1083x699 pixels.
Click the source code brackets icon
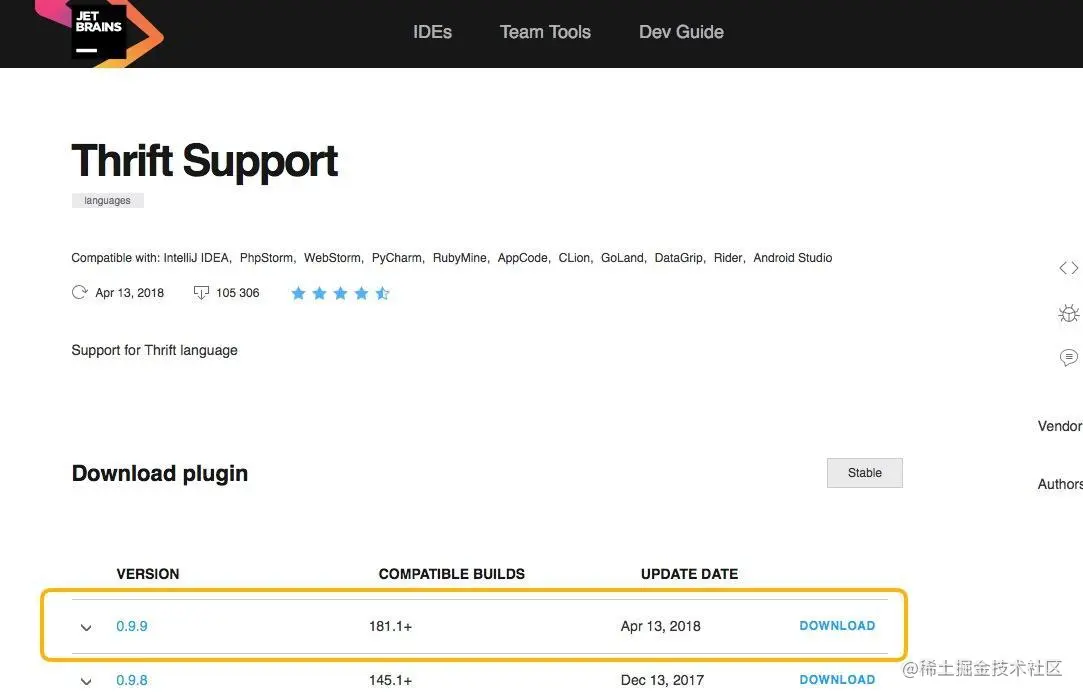click(x=1068, y=268)
